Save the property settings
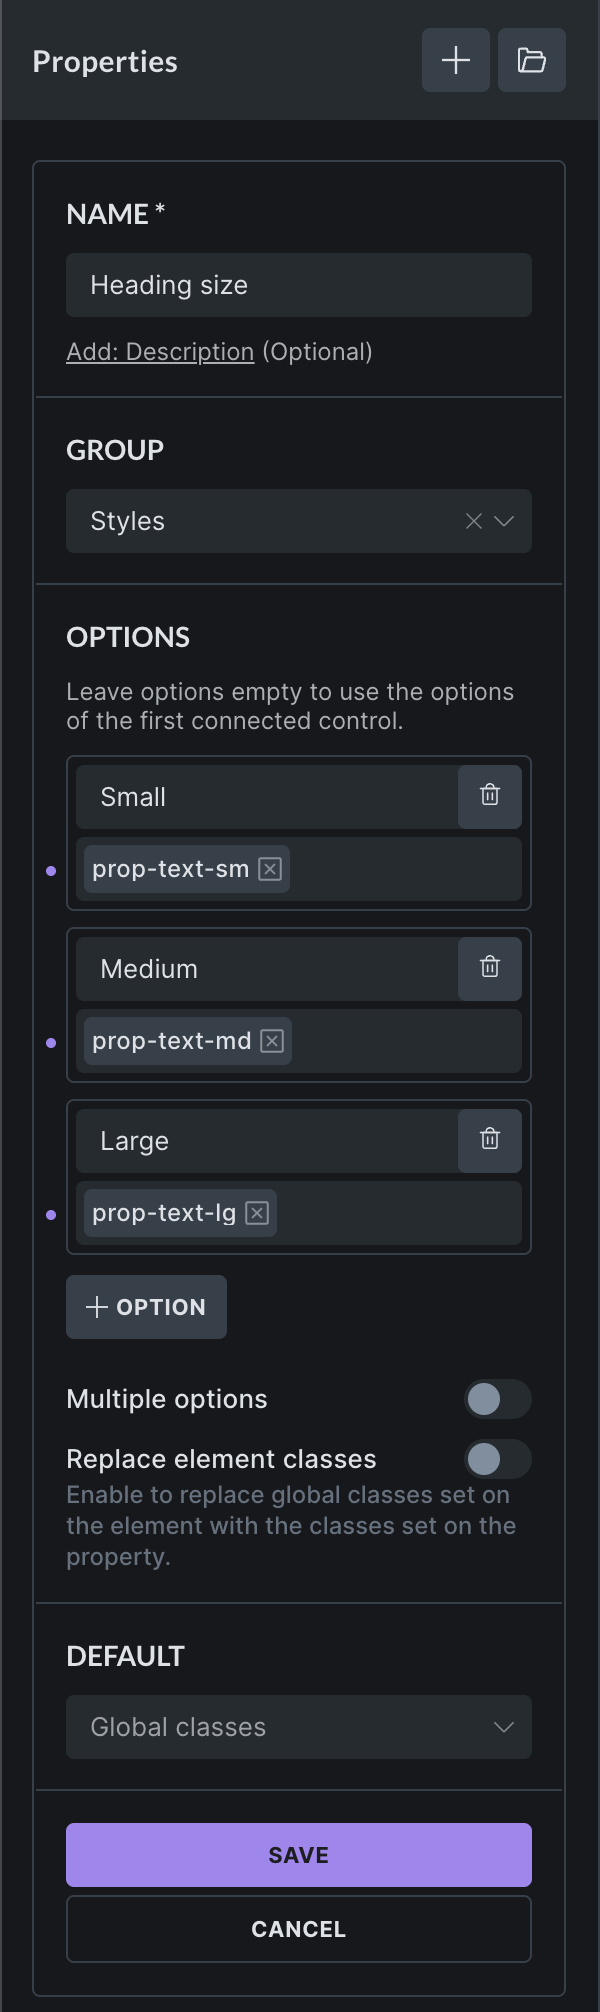600x2012 pixels. click(298, 1855)
